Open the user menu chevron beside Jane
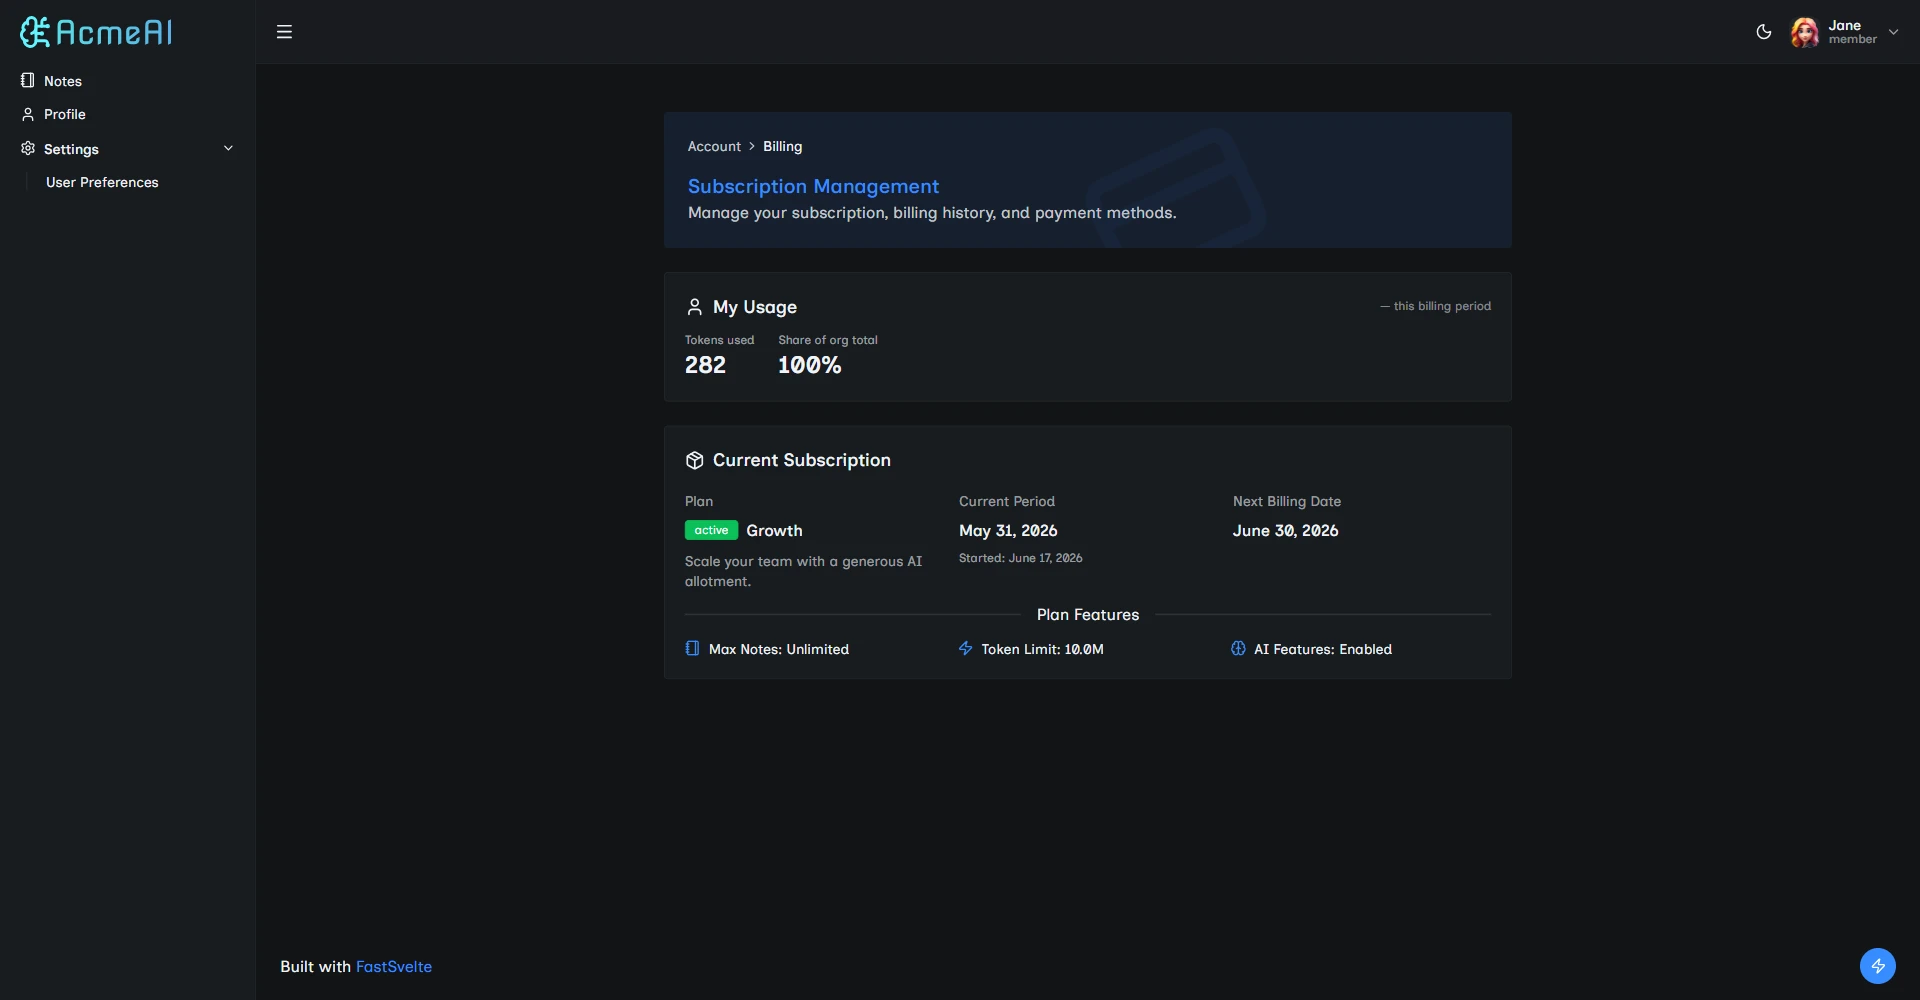1920x1000 pixels. pos(1893,32)
